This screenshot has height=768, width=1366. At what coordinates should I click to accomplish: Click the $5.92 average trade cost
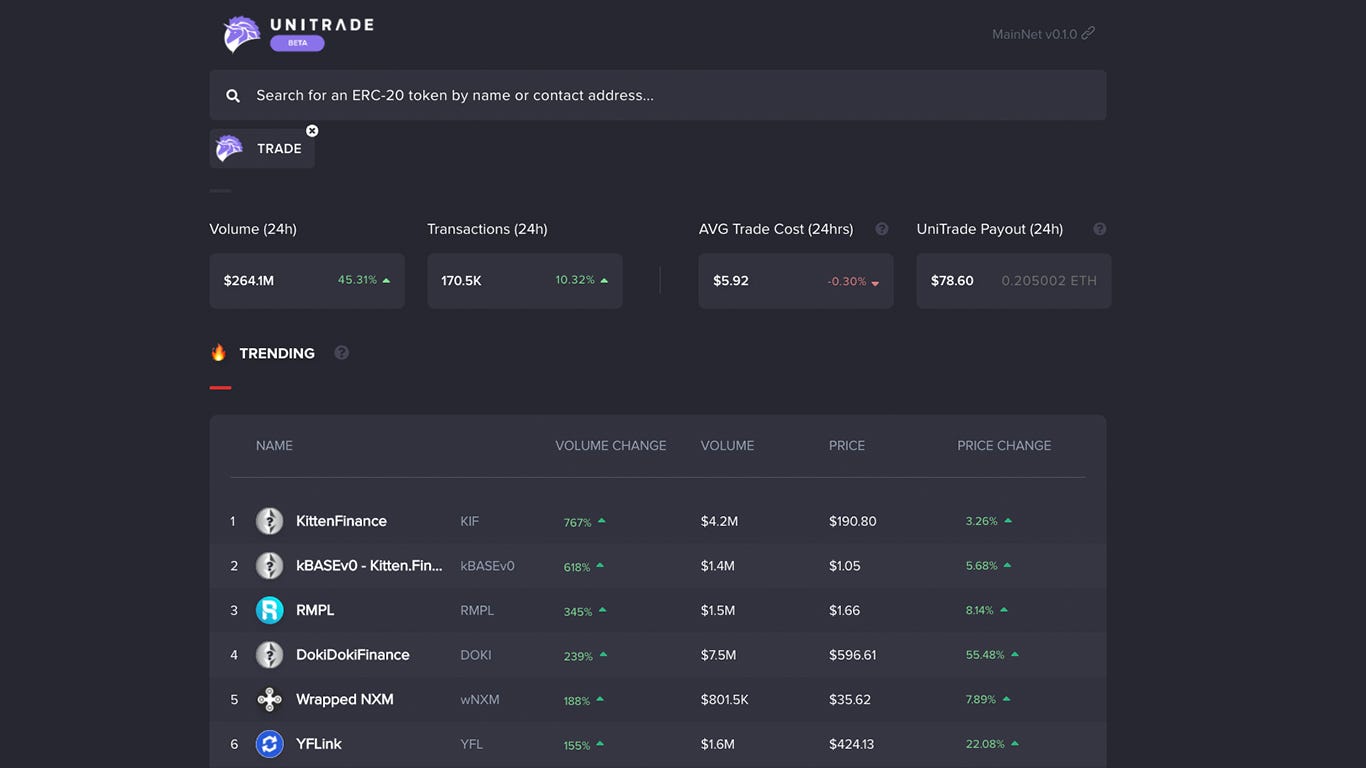pyautogui.click(x=731, y=281)
